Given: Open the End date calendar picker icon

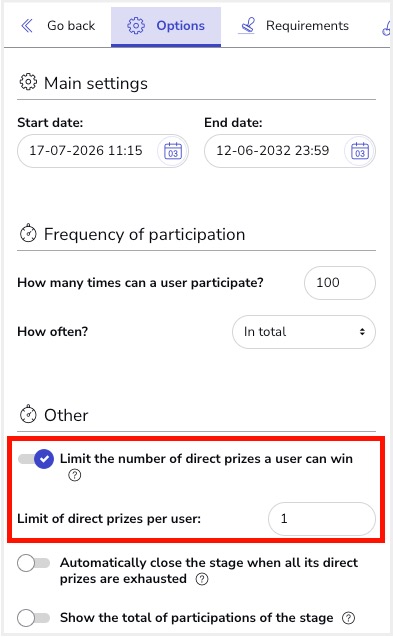Looking at the screenshot, I should 360,151.
